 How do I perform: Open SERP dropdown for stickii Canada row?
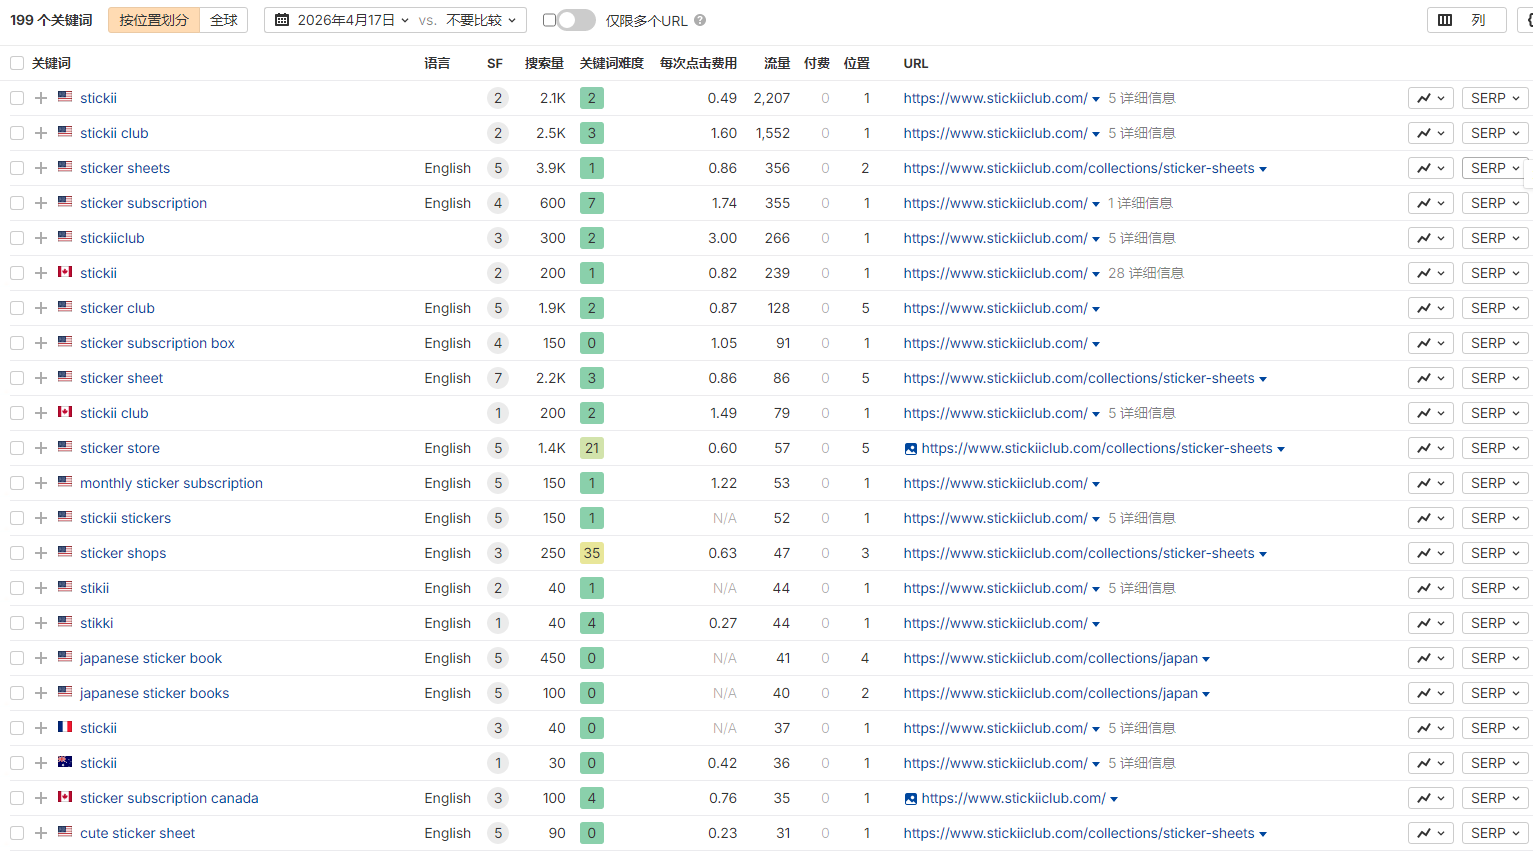click(x=1495, y=273)
